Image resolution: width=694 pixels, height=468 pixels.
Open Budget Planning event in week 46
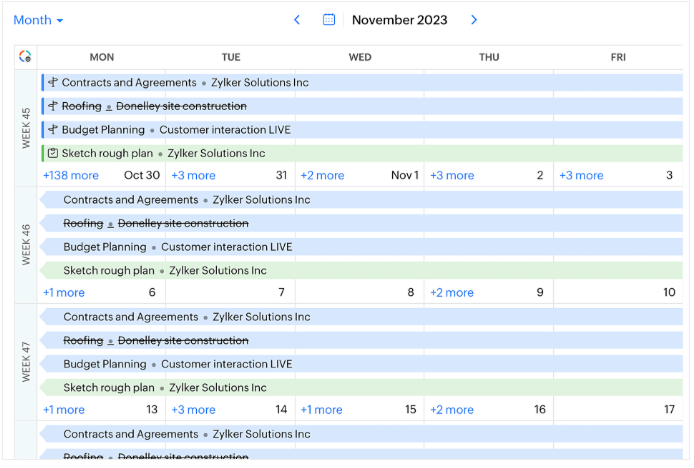point(105,247)
